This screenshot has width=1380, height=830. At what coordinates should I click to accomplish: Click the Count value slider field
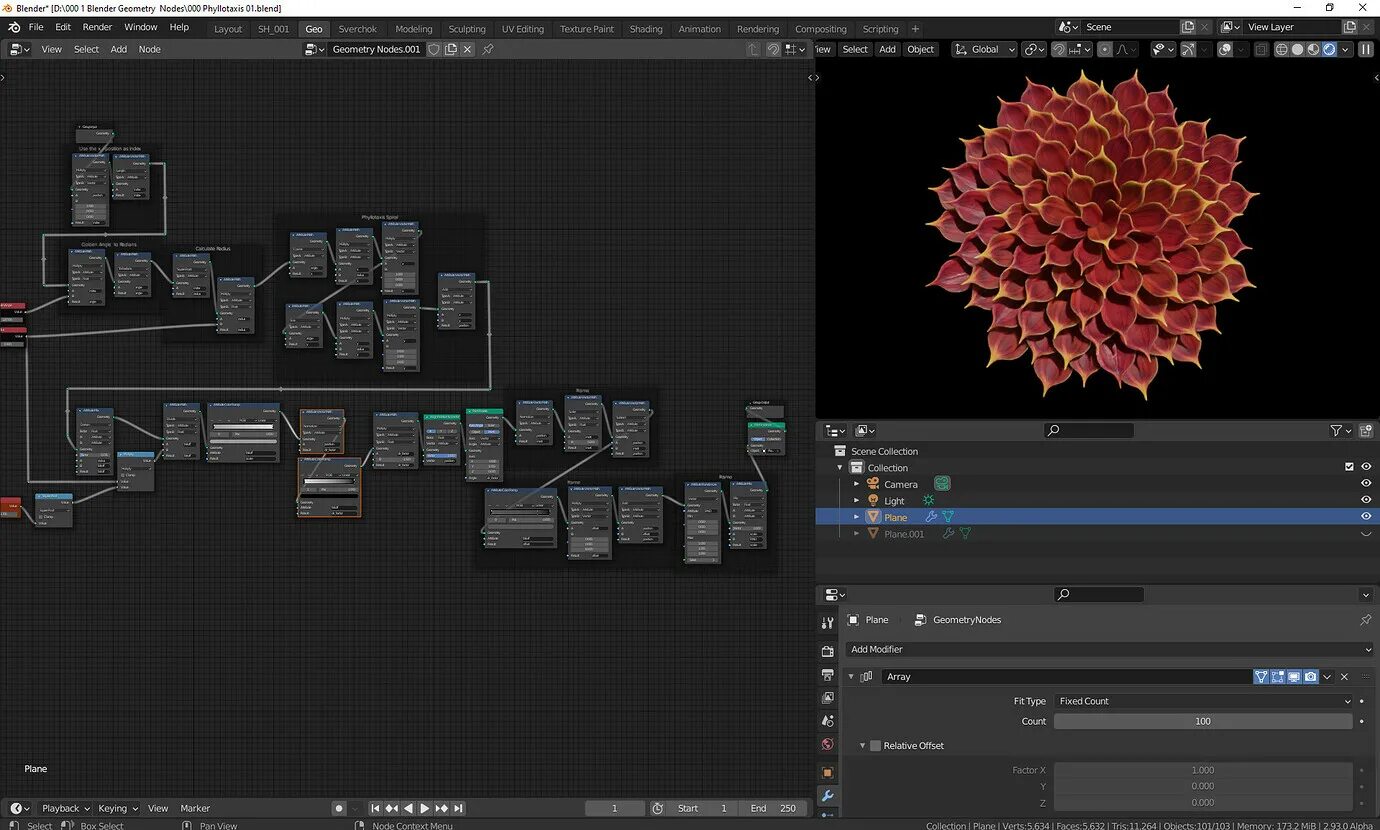(1202, 721)
